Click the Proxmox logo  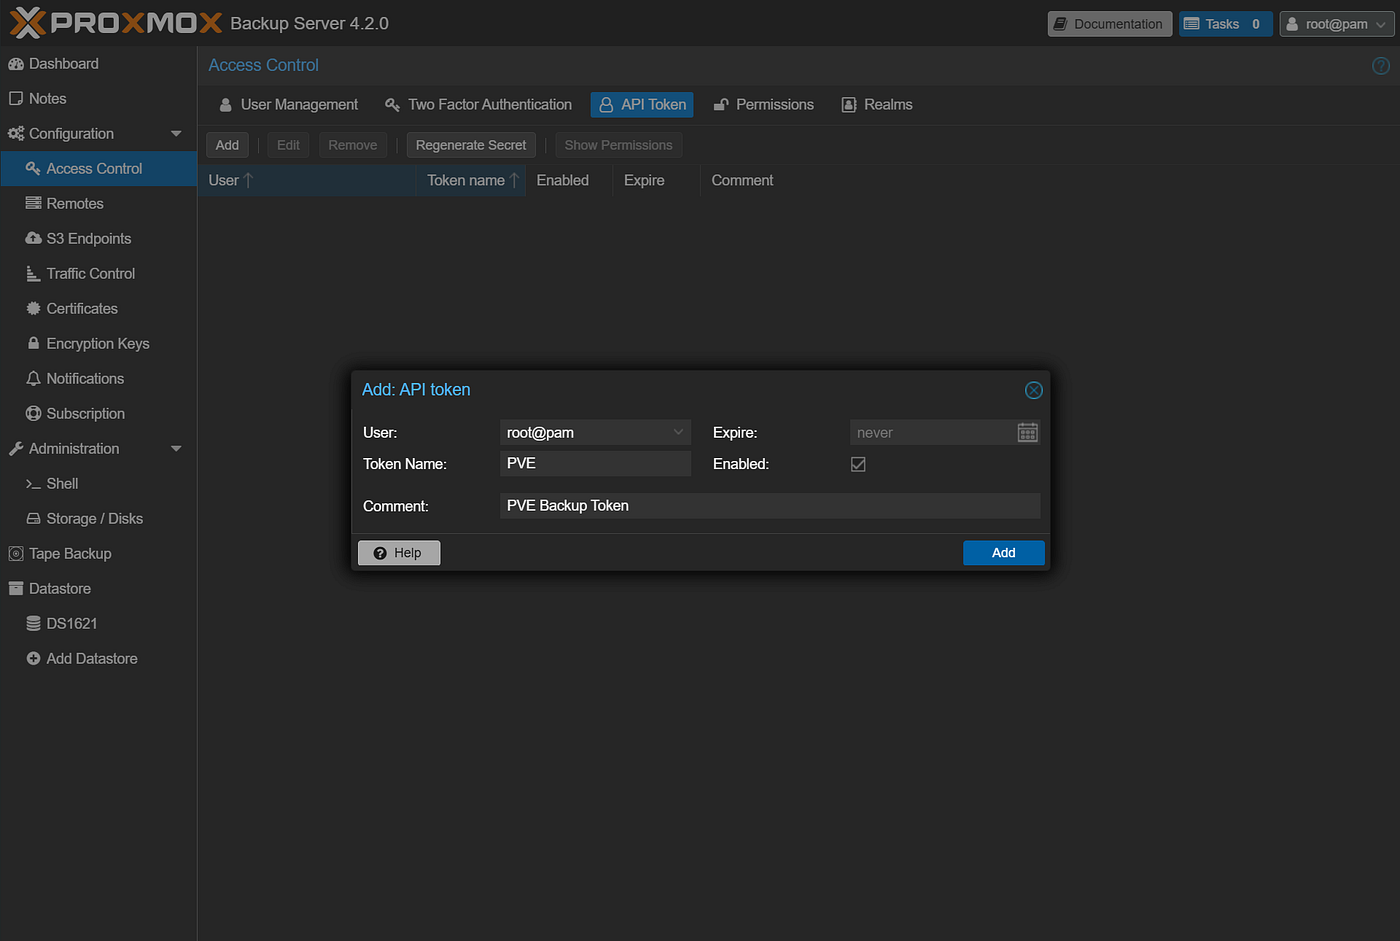coord(116,23)
